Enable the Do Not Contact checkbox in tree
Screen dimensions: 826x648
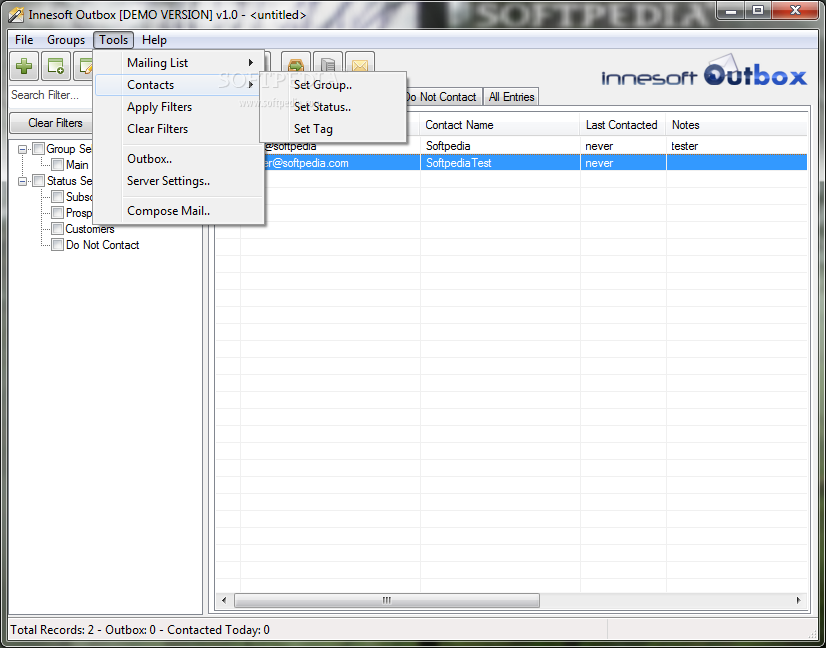click(57, 244)
